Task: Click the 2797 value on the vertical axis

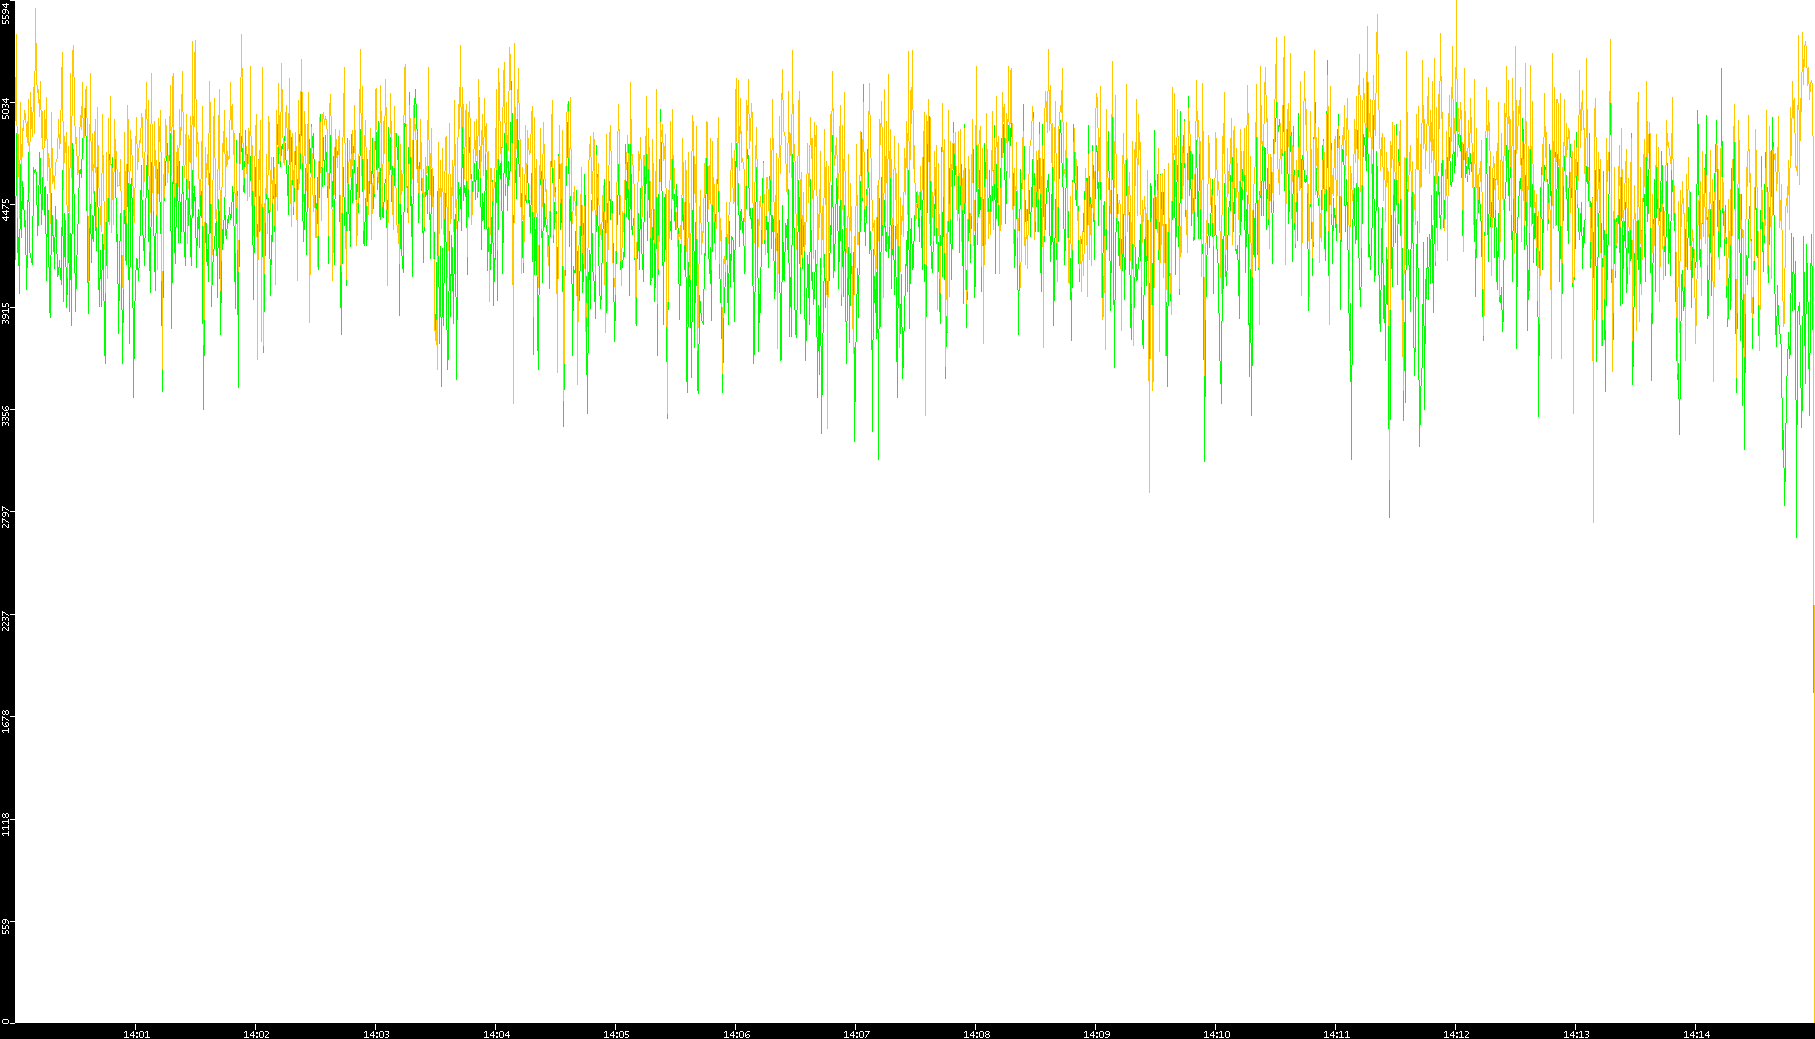Action: [6, 517]
